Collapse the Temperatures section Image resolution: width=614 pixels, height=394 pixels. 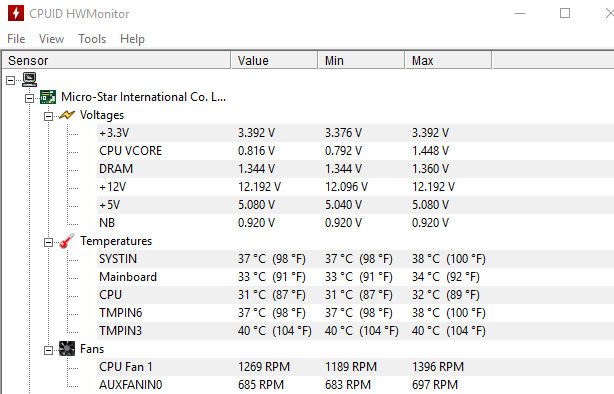(x=48, y=242)
